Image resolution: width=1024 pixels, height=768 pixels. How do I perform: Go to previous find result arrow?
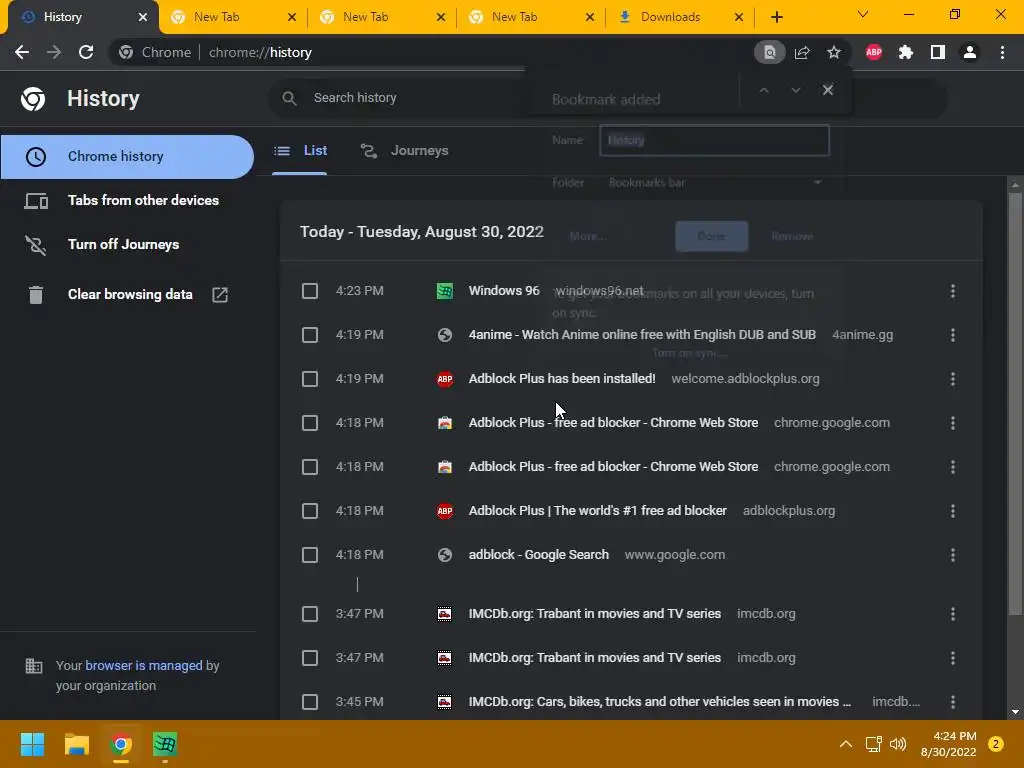coord(763,90)
